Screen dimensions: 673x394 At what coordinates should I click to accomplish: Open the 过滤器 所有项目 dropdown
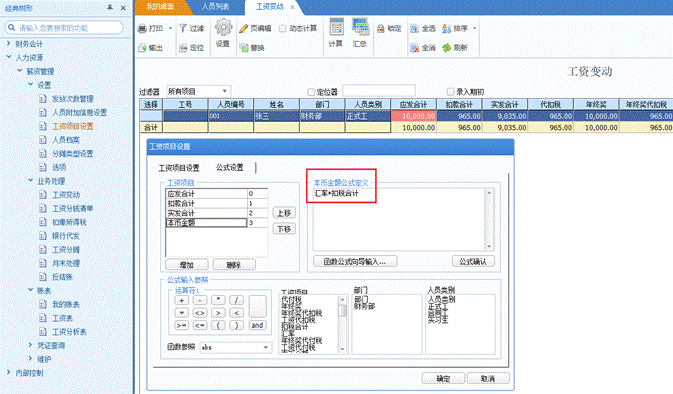[x=224, y=91]
